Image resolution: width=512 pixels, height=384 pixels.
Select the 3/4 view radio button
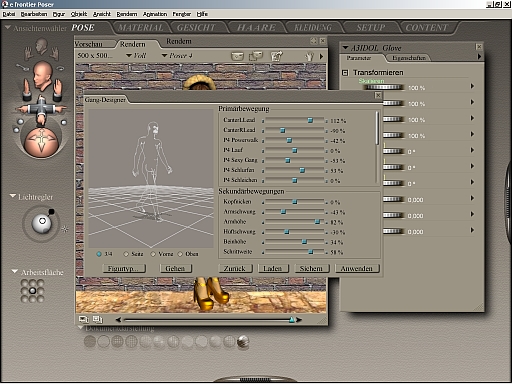[x=99, y=254]
